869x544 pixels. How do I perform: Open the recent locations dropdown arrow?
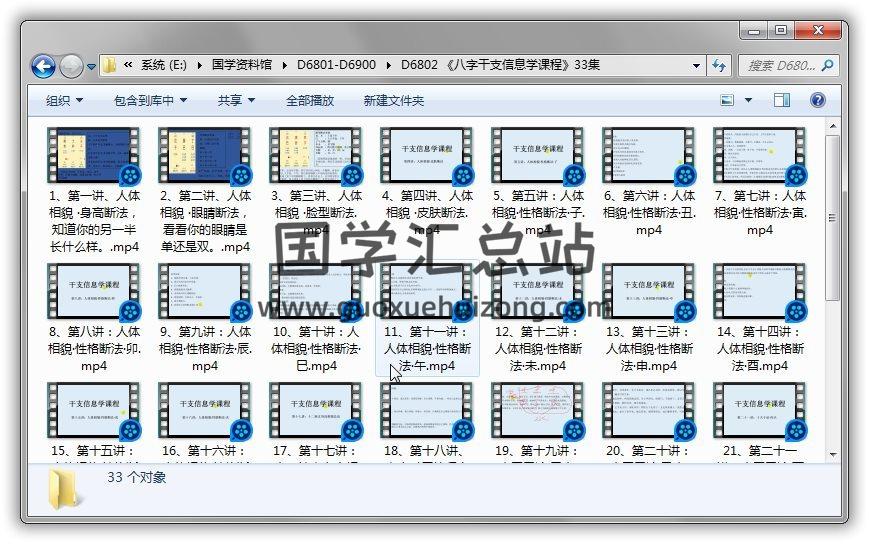pyautogui.click(x=91, y=67)
